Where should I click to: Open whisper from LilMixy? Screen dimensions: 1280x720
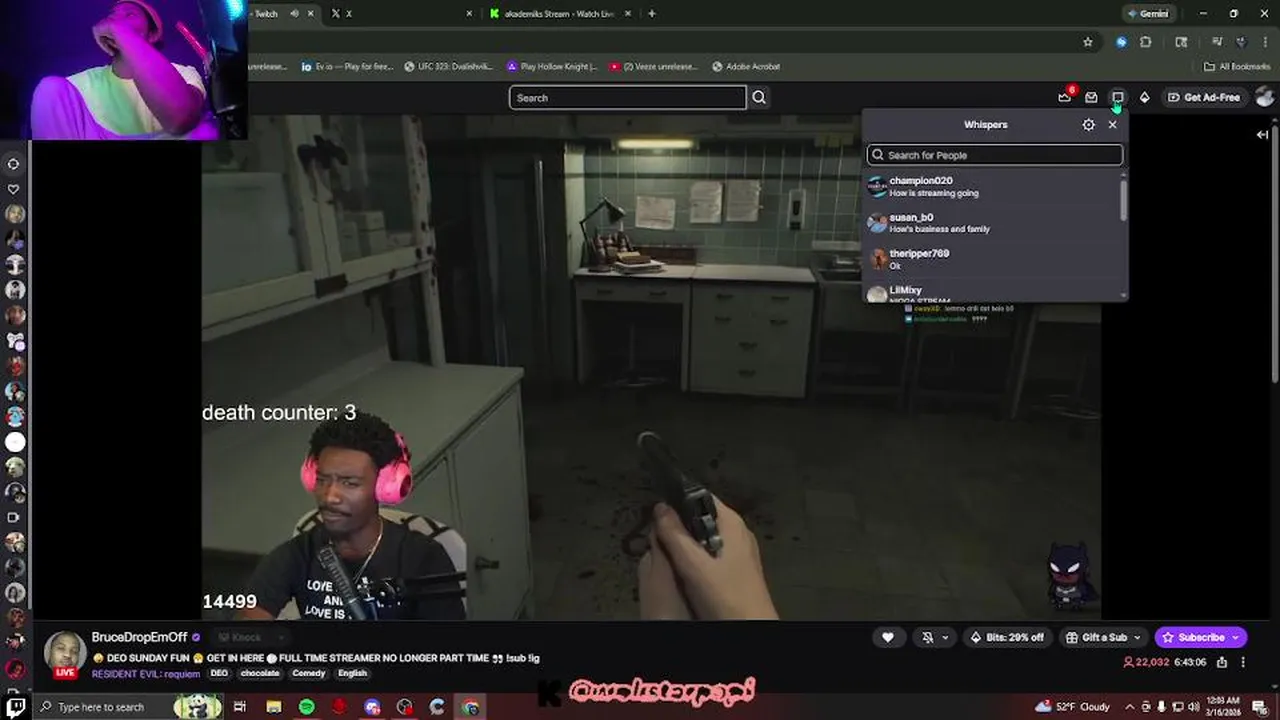pos(994,291)
